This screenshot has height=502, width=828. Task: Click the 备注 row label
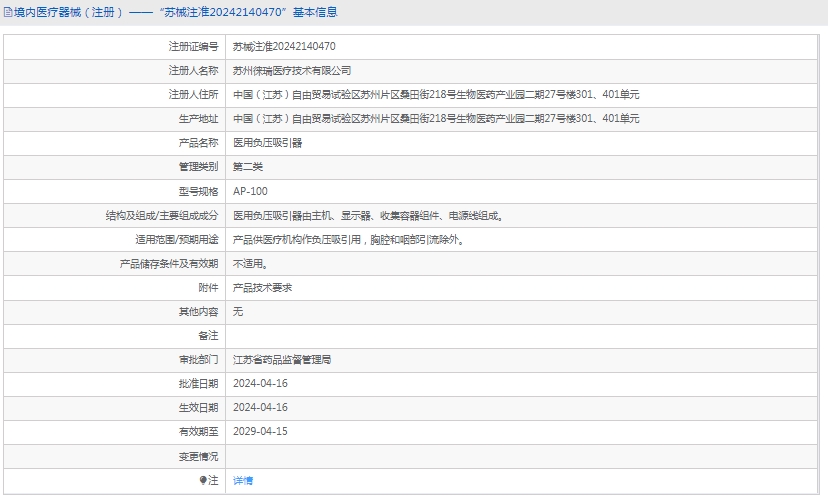pyautogui.click(x=207, y=336)
